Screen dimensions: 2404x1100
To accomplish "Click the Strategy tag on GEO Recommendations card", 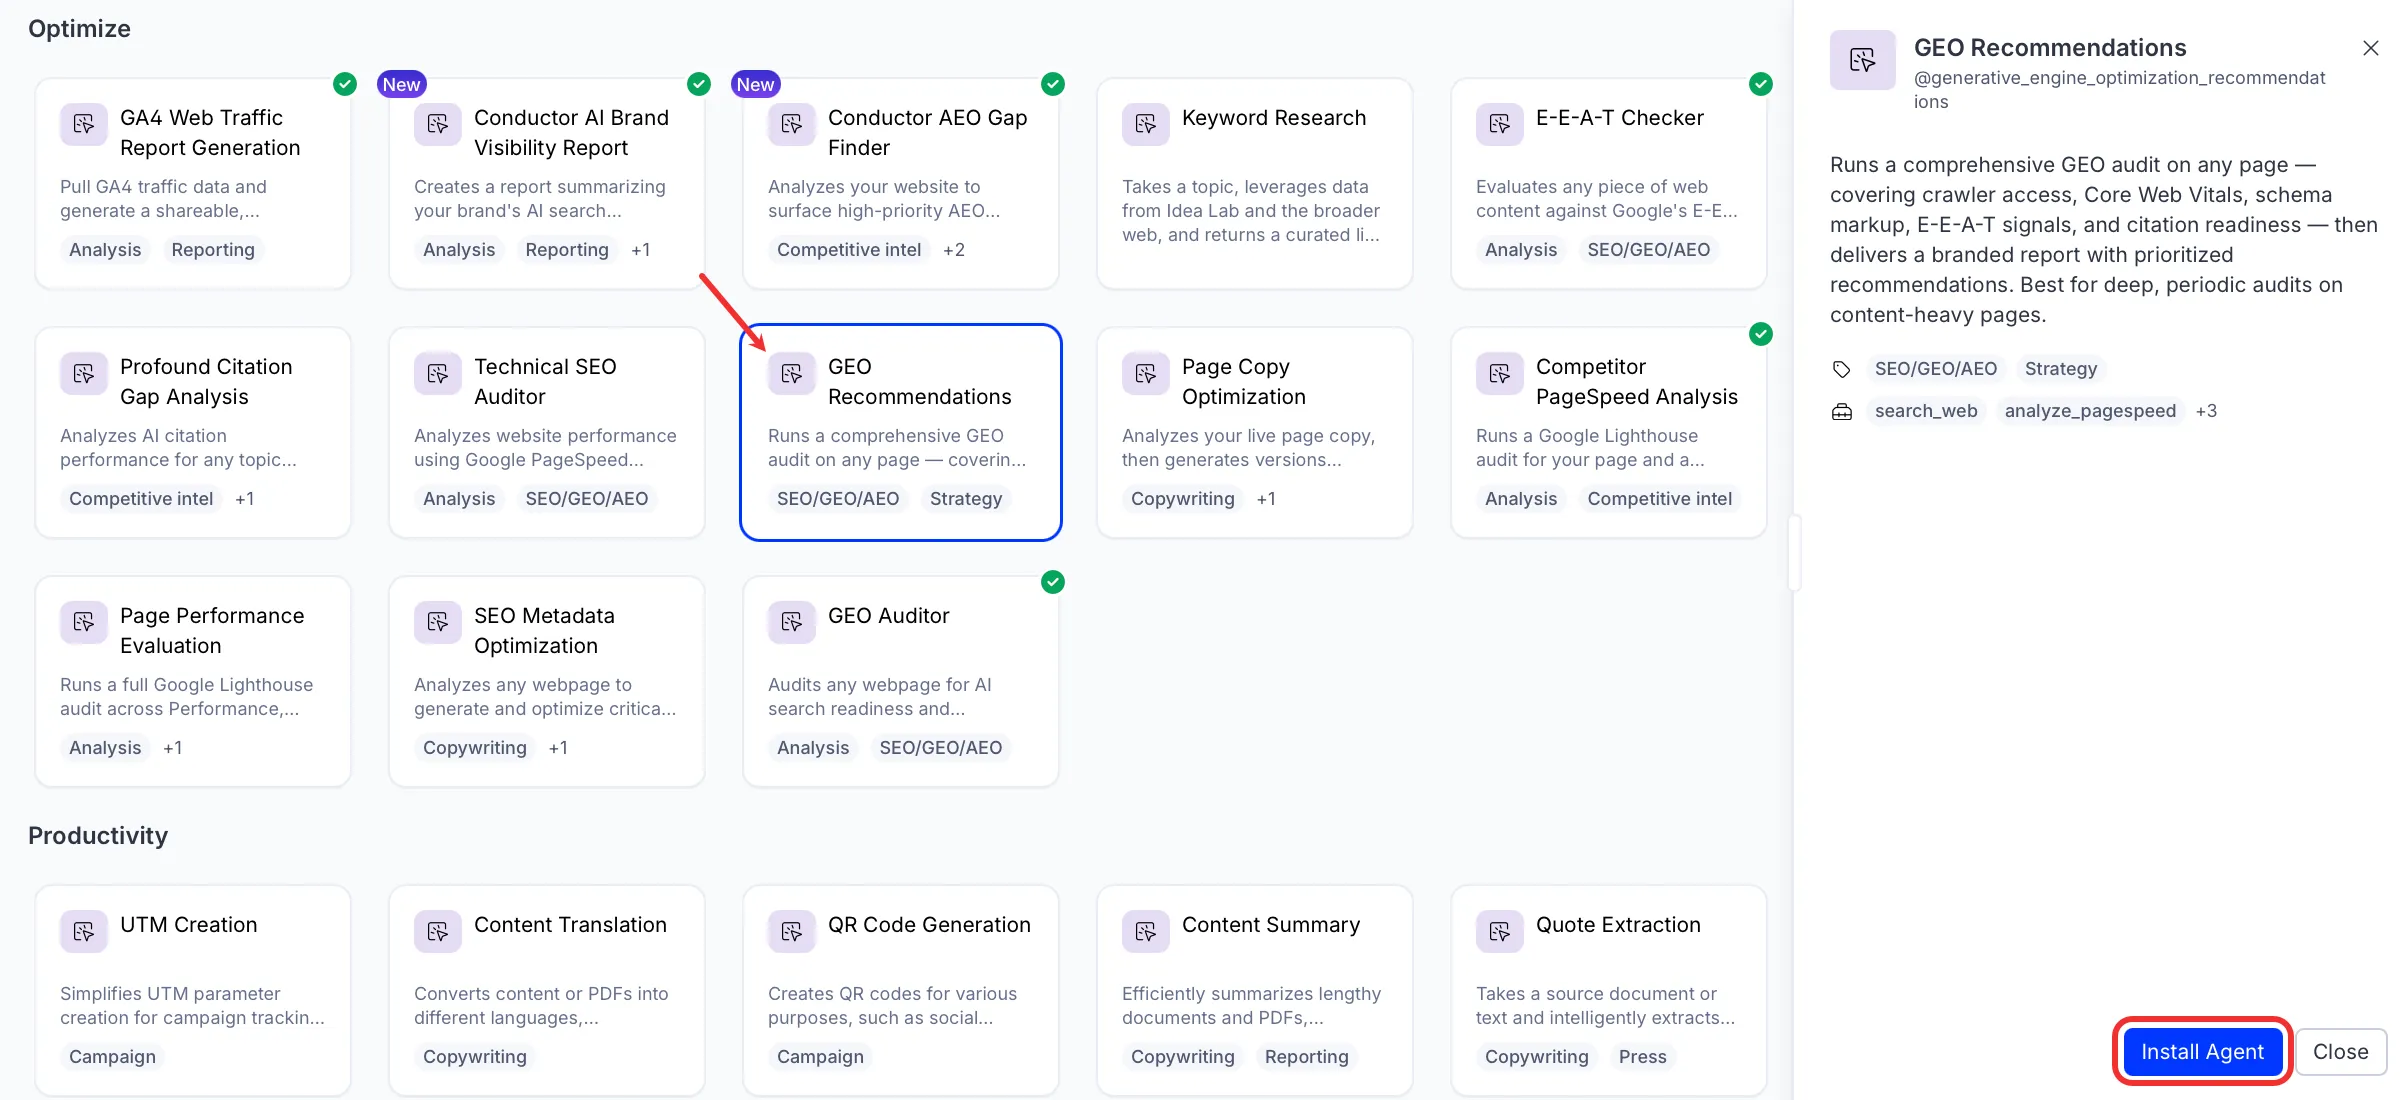I will (966, 499).
